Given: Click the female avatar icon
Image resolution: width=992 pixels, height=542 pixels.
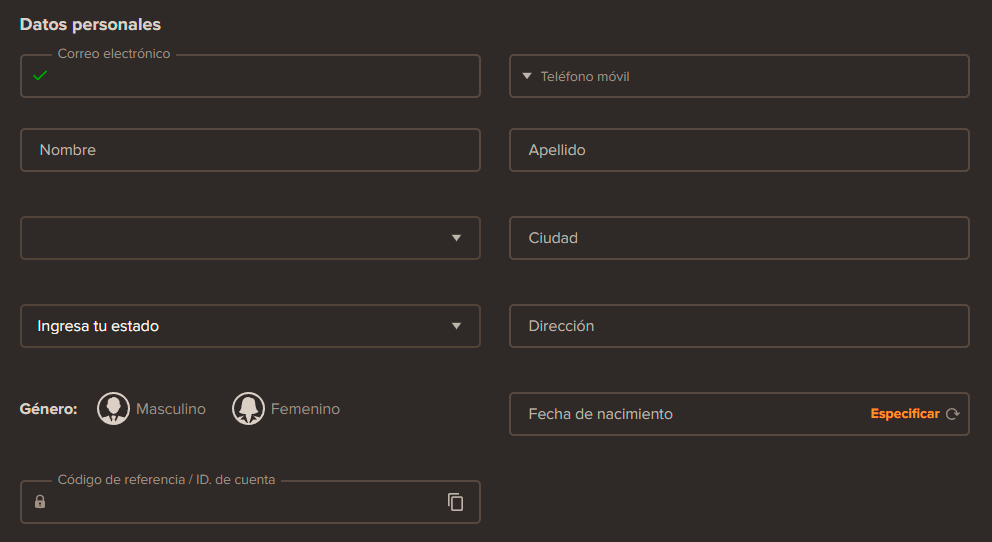Looking at the screenshot, I should pos(248,409).
